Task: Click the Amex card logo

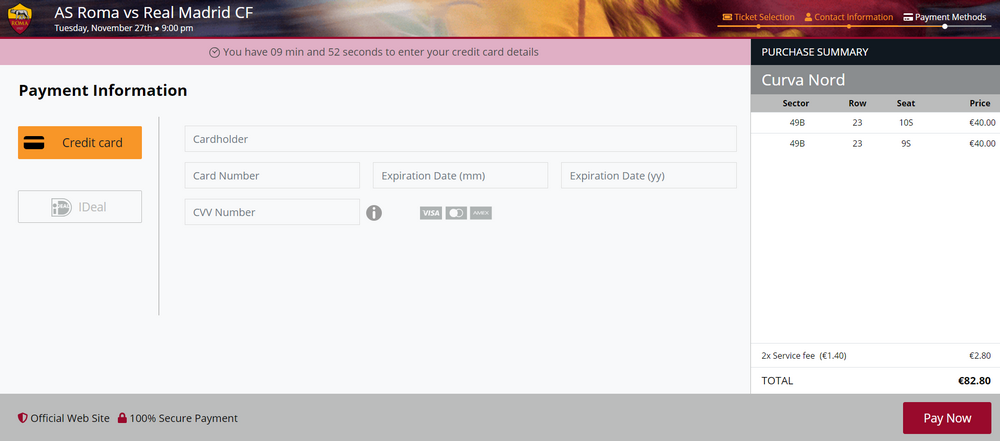Action: 481,213
